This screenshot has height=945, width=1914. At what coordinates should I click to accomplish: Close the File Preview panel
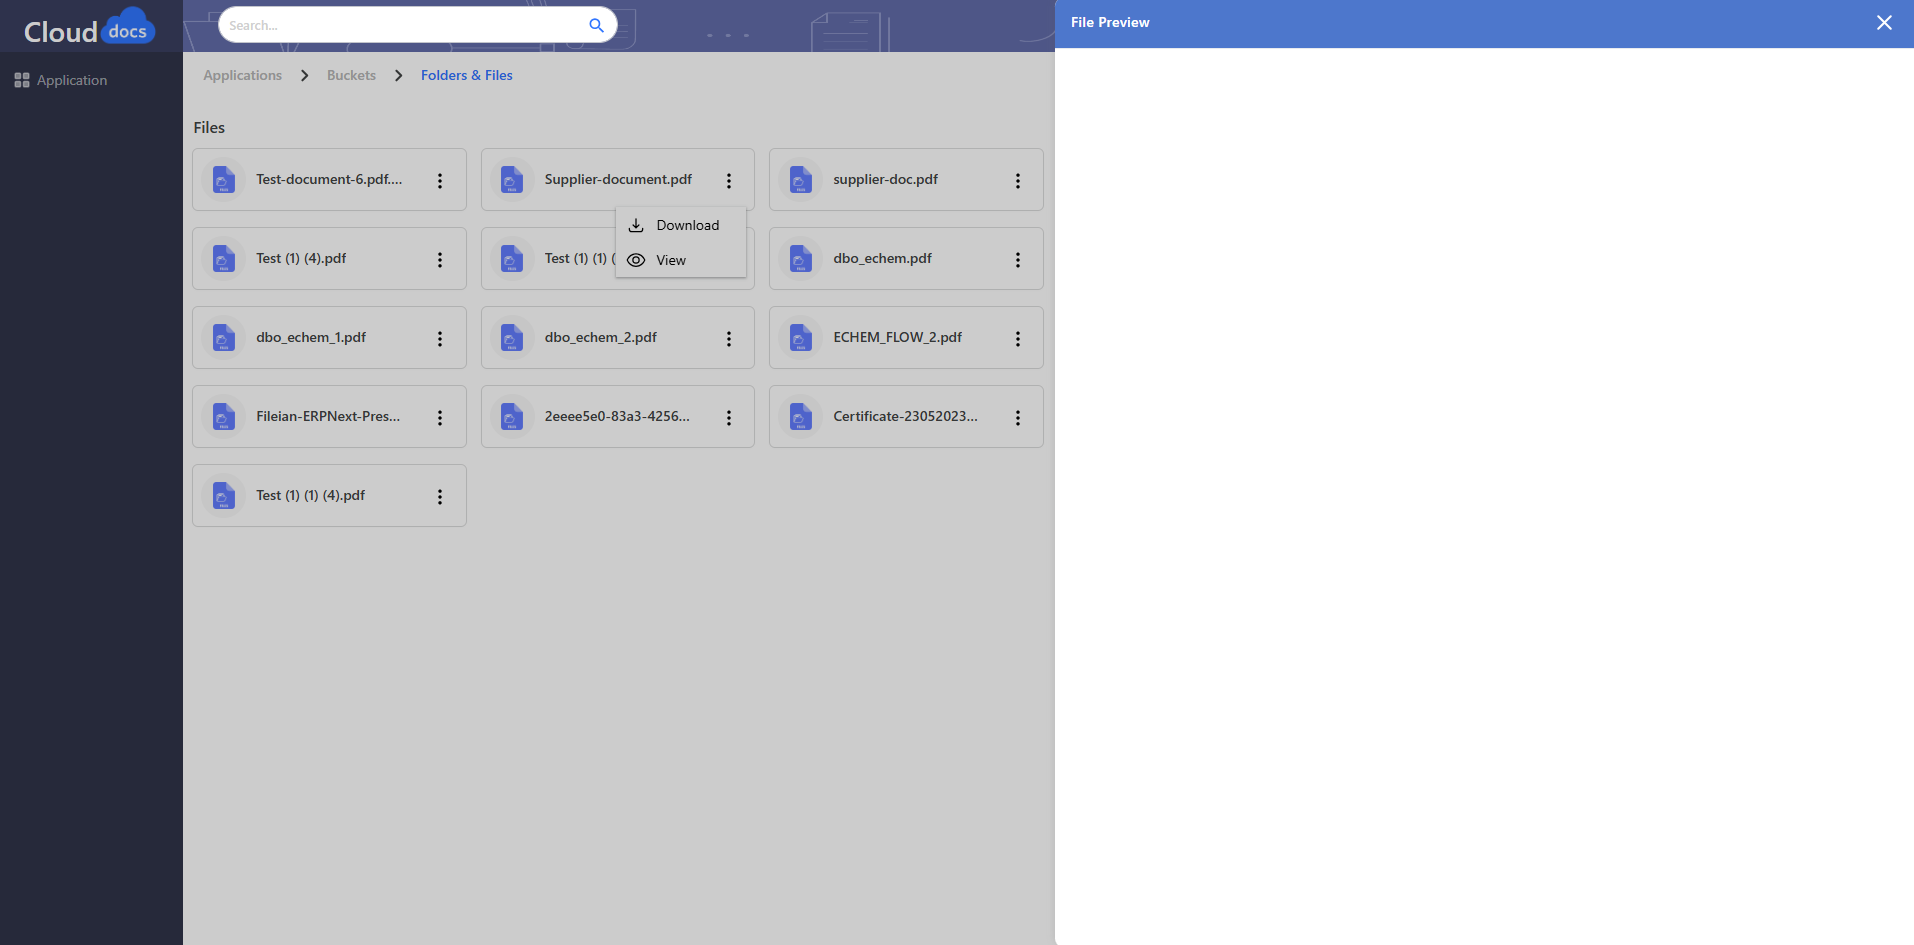tap(1884, 23)
